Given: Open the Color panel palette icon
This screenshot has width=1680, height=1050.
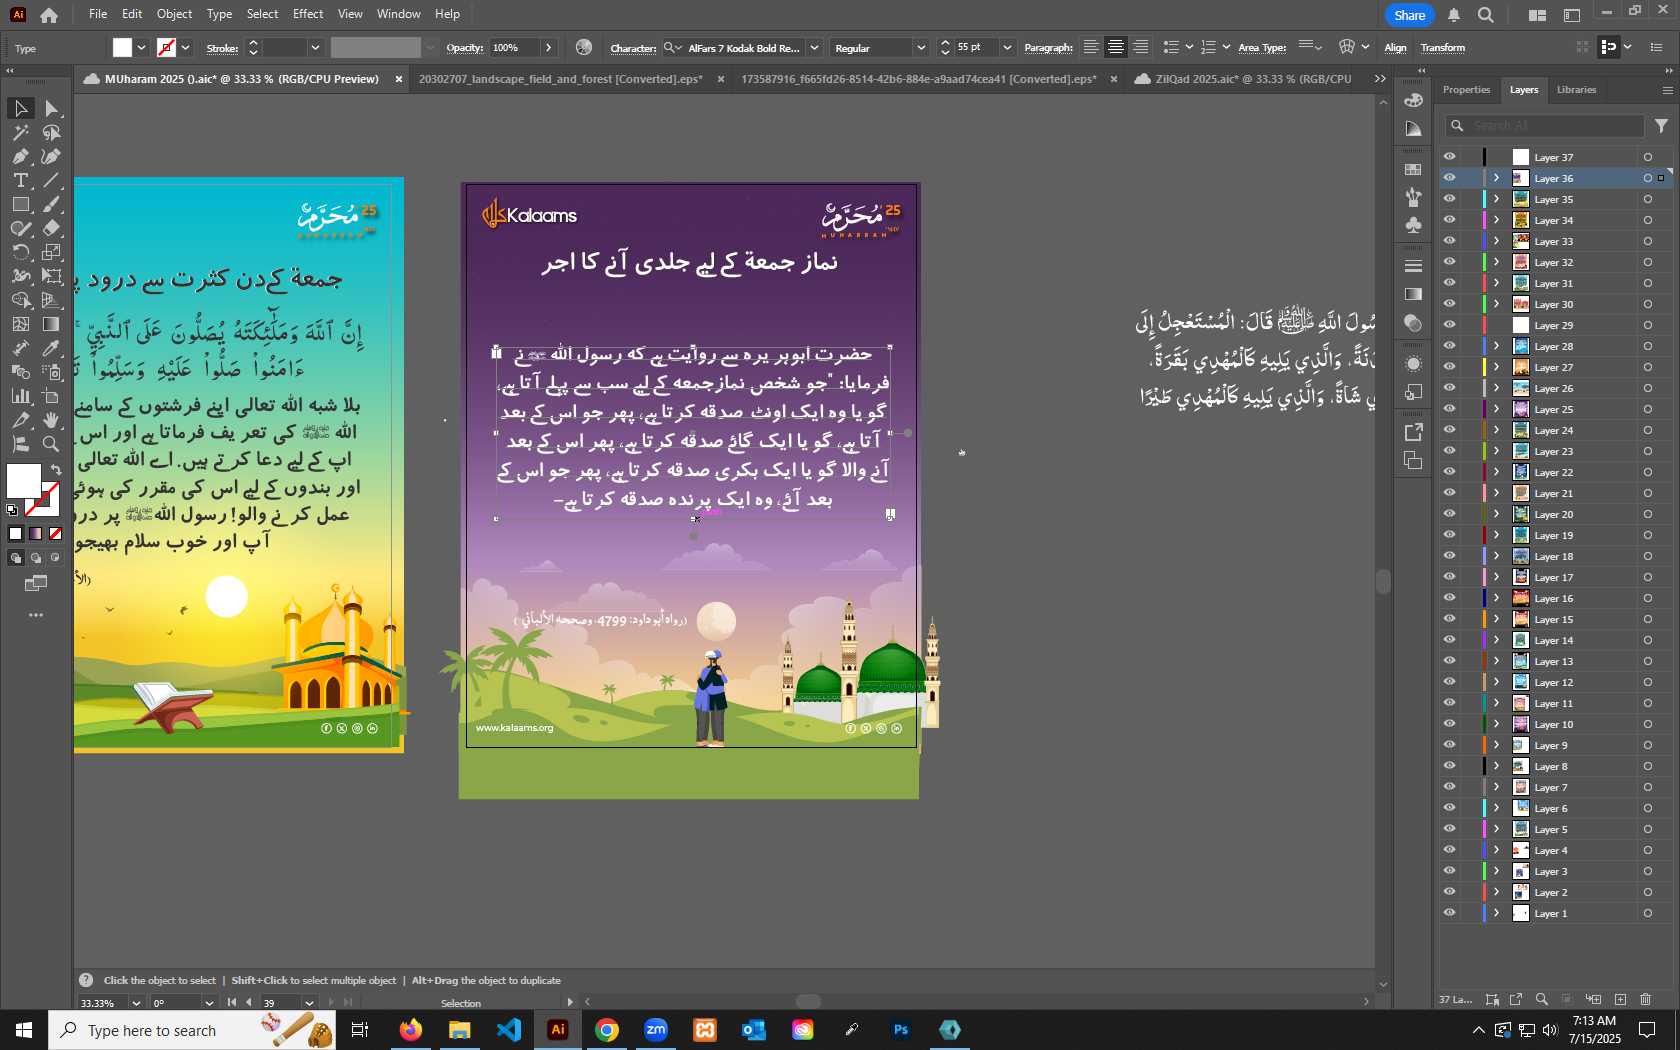Looking at the screenshot, I should (x=1413, y=100).
